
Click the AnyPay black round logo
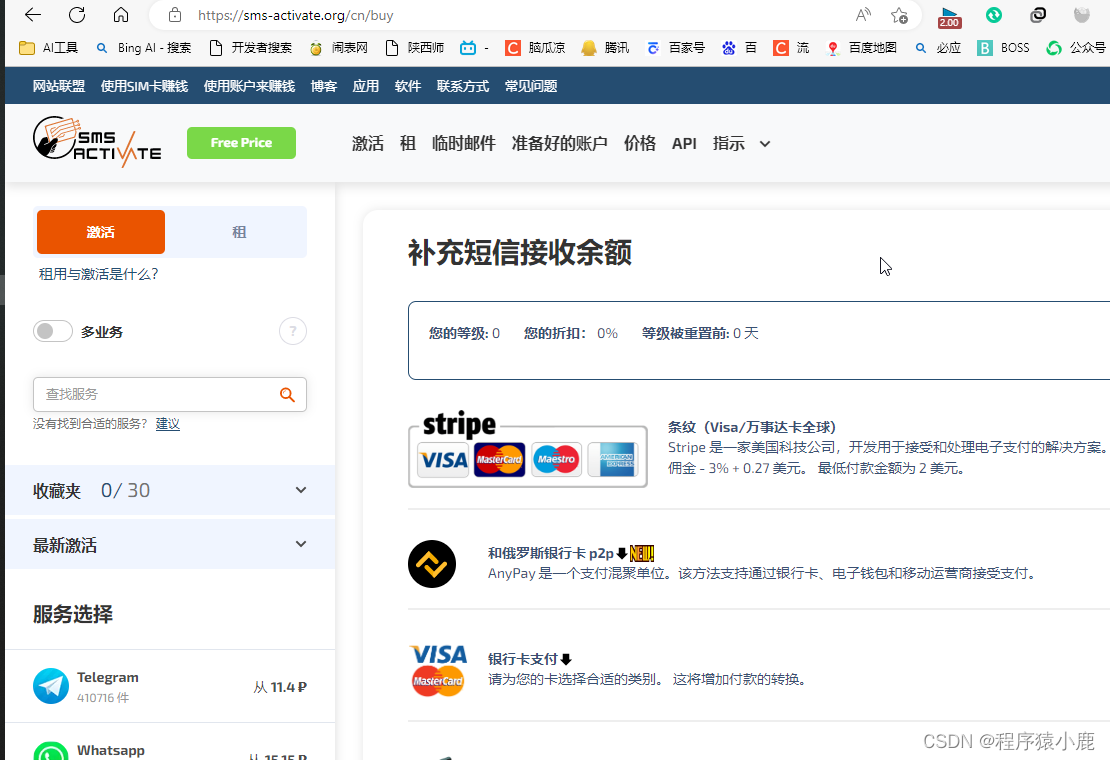pos(432,564)
